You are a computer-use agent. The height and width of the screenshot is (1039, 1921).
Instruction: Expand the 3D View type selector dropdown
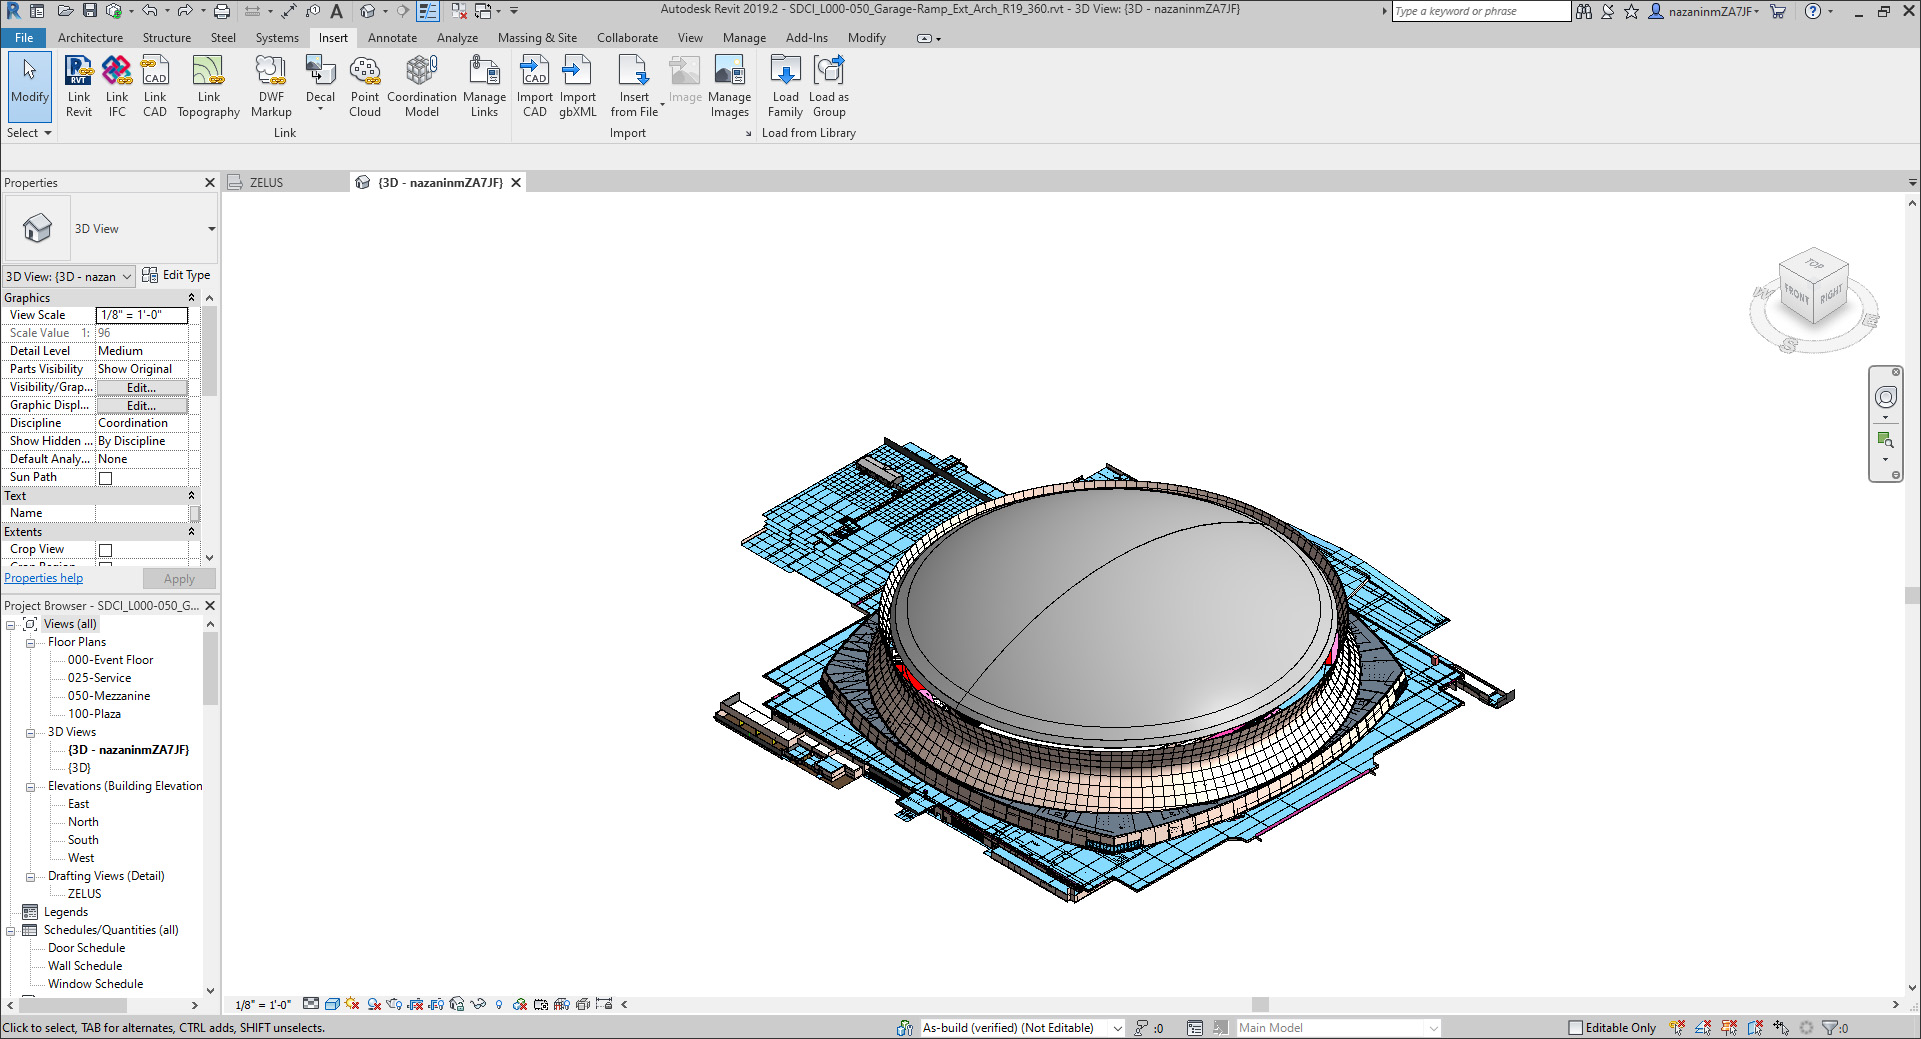211,229
